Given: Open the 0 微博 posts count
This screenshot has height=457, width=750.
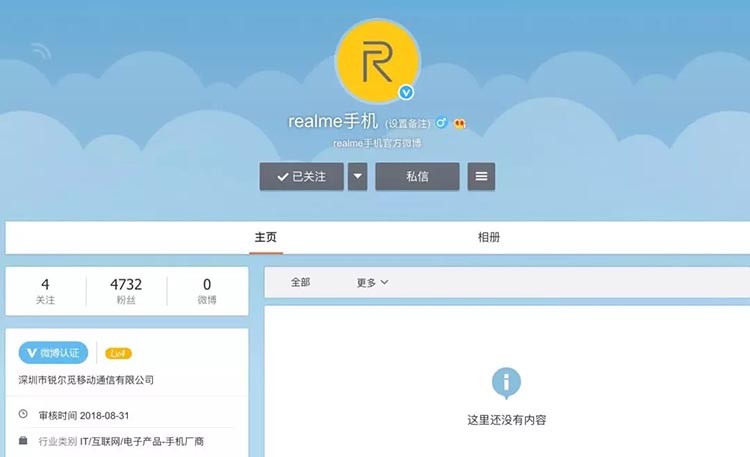Looking at the screenshot, I should pos(207,291).
